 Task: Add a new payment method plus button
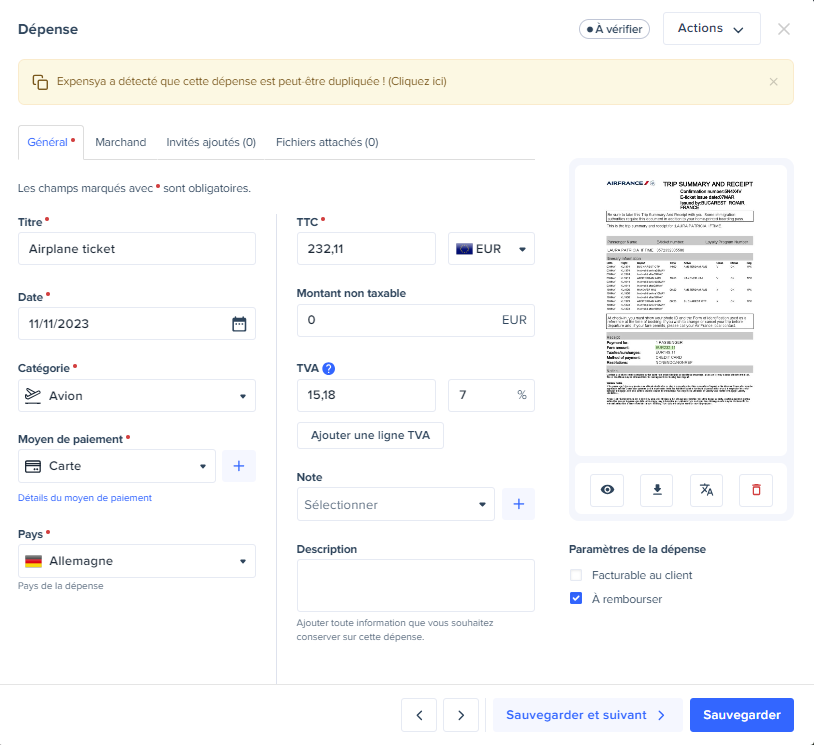pyautogui.click(x=239, y=466)
